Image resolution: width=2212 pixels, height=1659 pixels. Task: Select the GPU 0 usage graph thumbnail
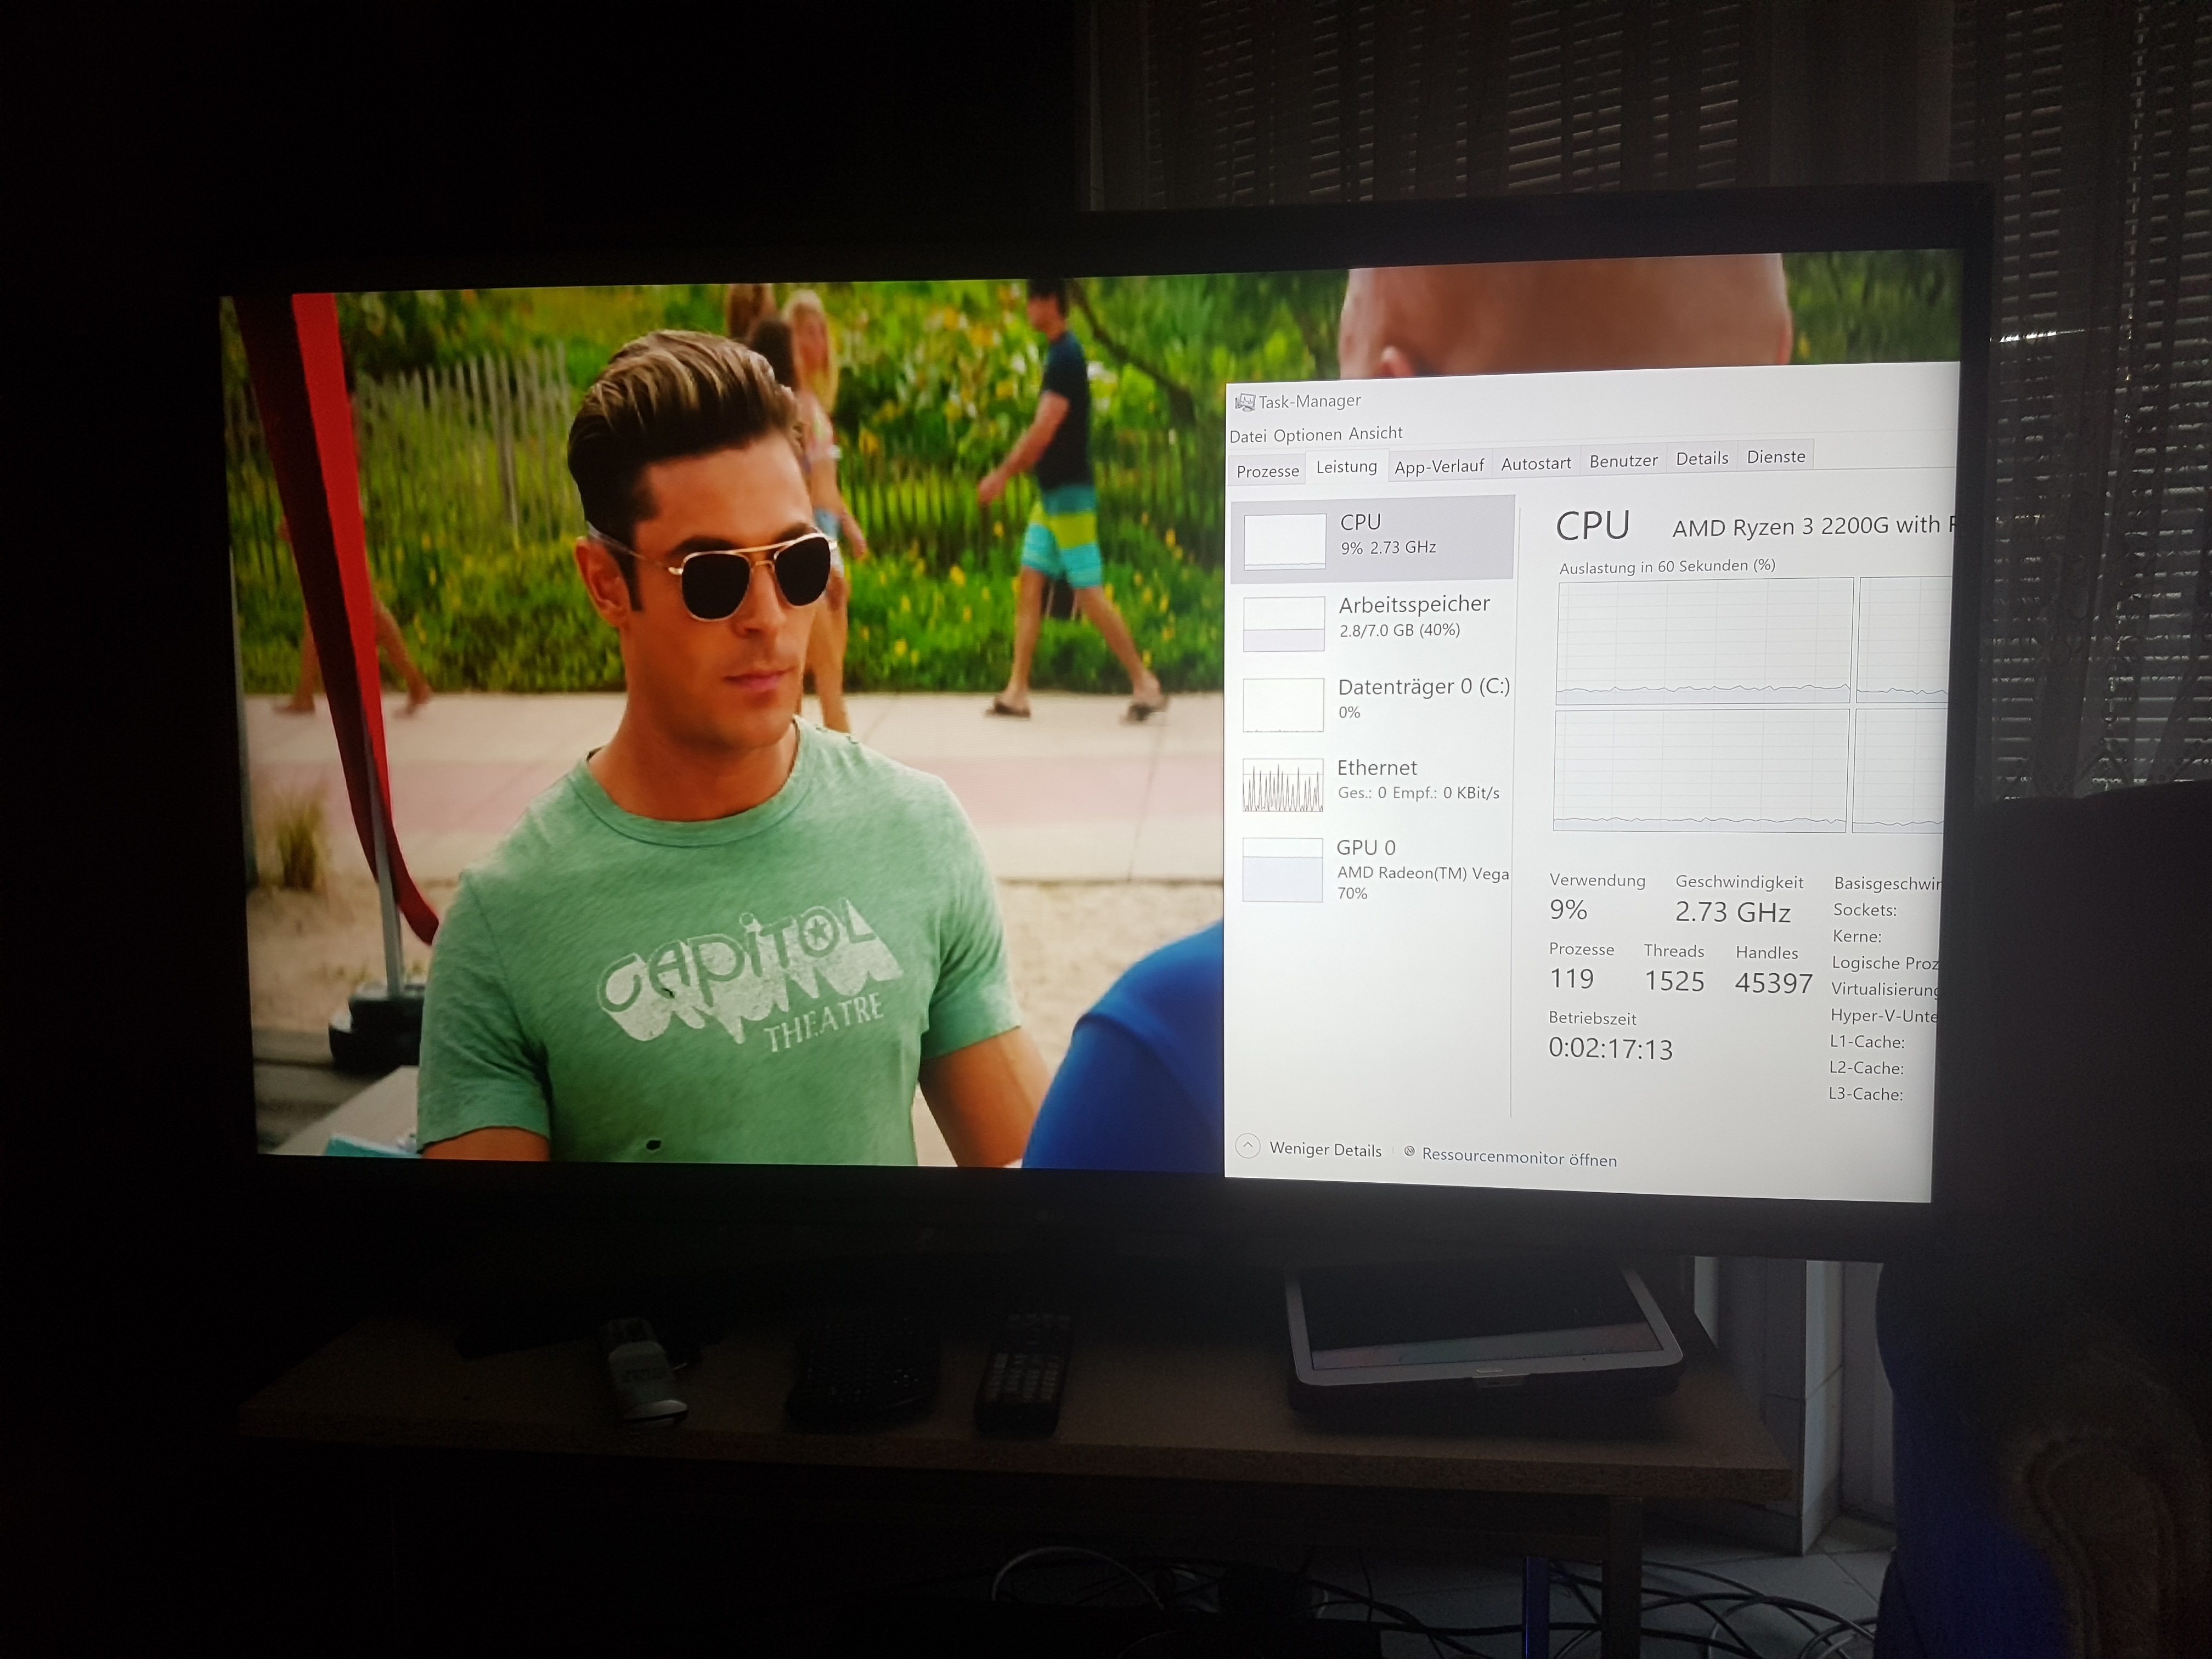(x=1282, y=870)
